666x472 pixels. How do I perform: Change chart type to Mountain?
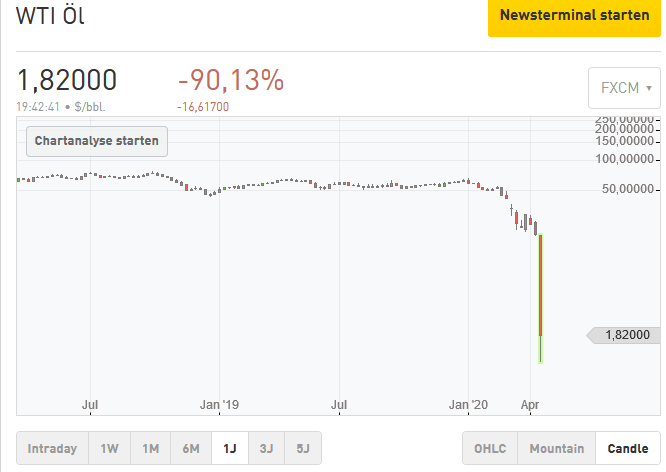pyautogui.click(x=556, y=448)
